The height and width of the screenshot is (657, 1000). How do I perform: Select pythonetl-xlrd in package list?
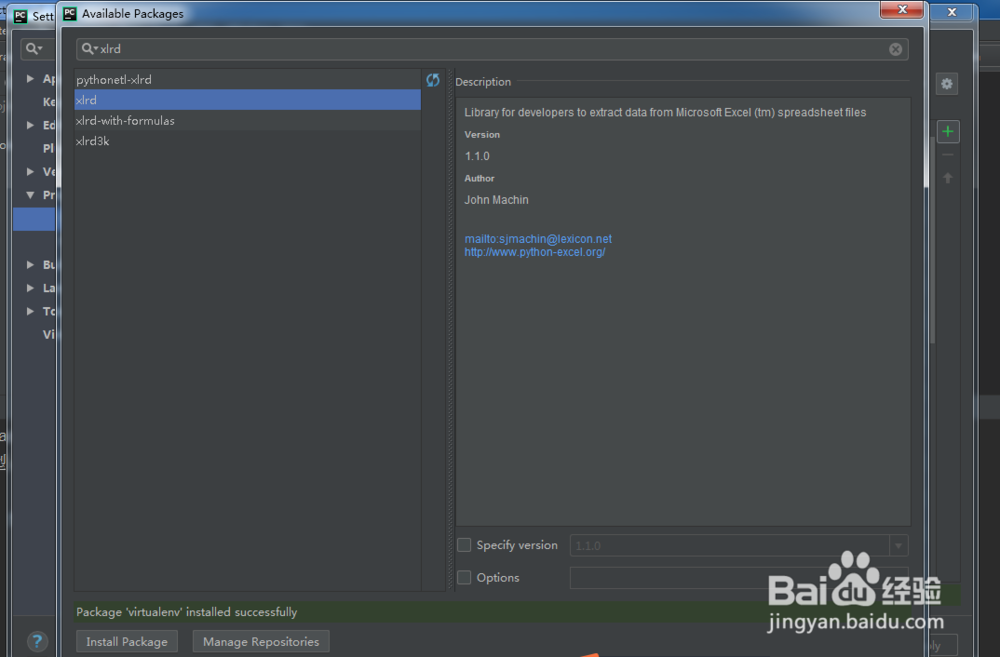pos(247,80)
